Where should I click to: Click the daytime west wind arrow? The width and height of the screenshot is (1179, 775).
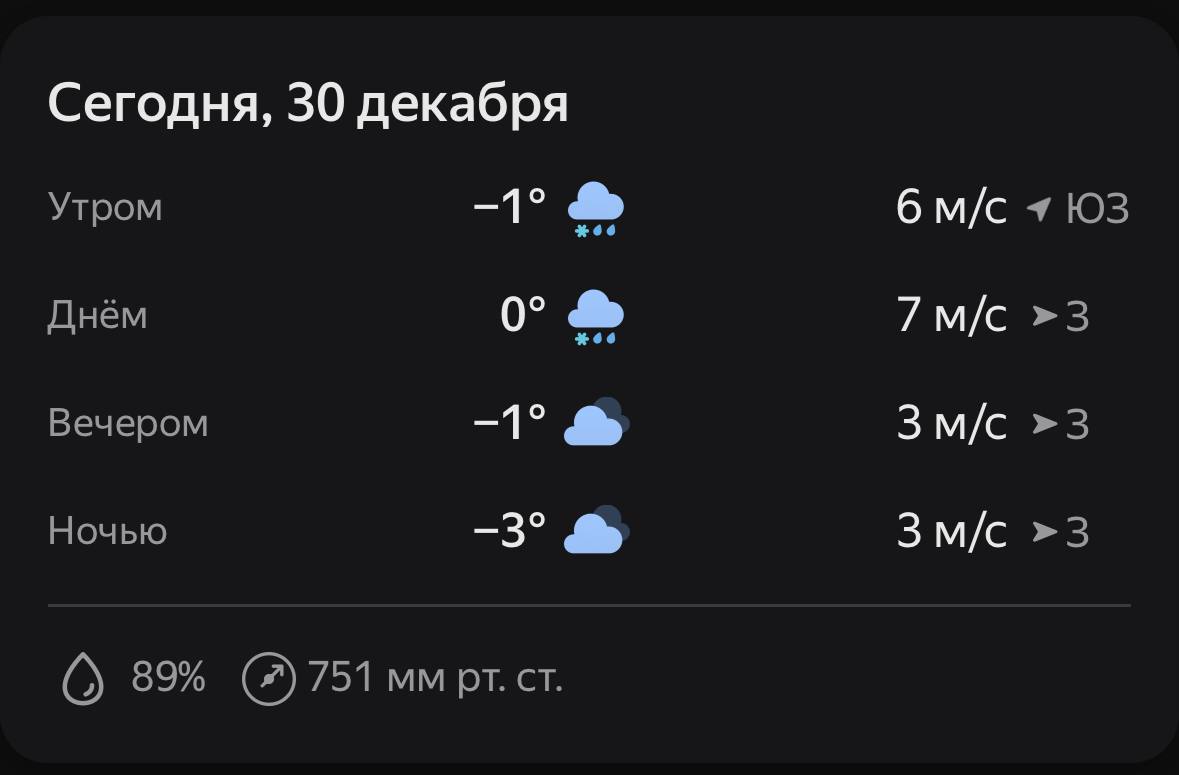coord(1045,317)
